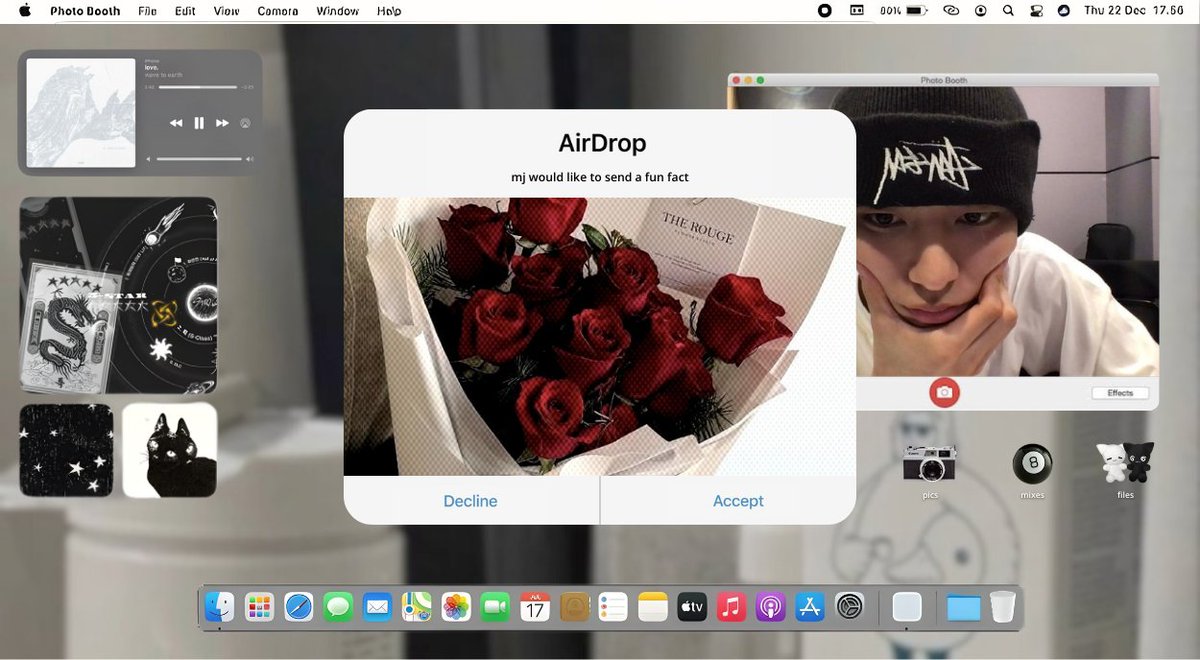Open Launchpad from the dock
Viewport: 1200px width, 660px height.
click(x=259, y=606)
